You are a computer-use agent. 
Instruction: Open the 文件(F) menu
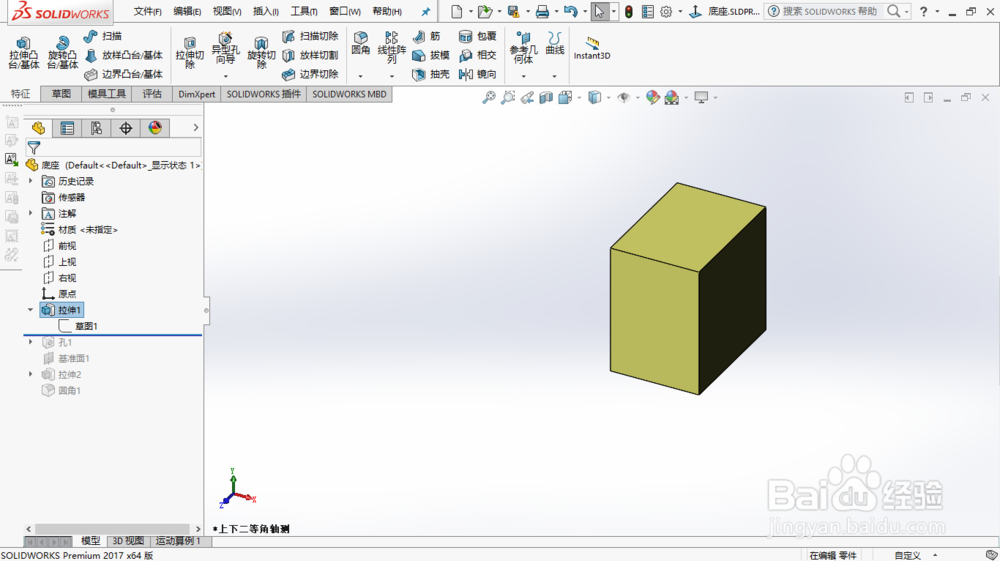[147, 11]
